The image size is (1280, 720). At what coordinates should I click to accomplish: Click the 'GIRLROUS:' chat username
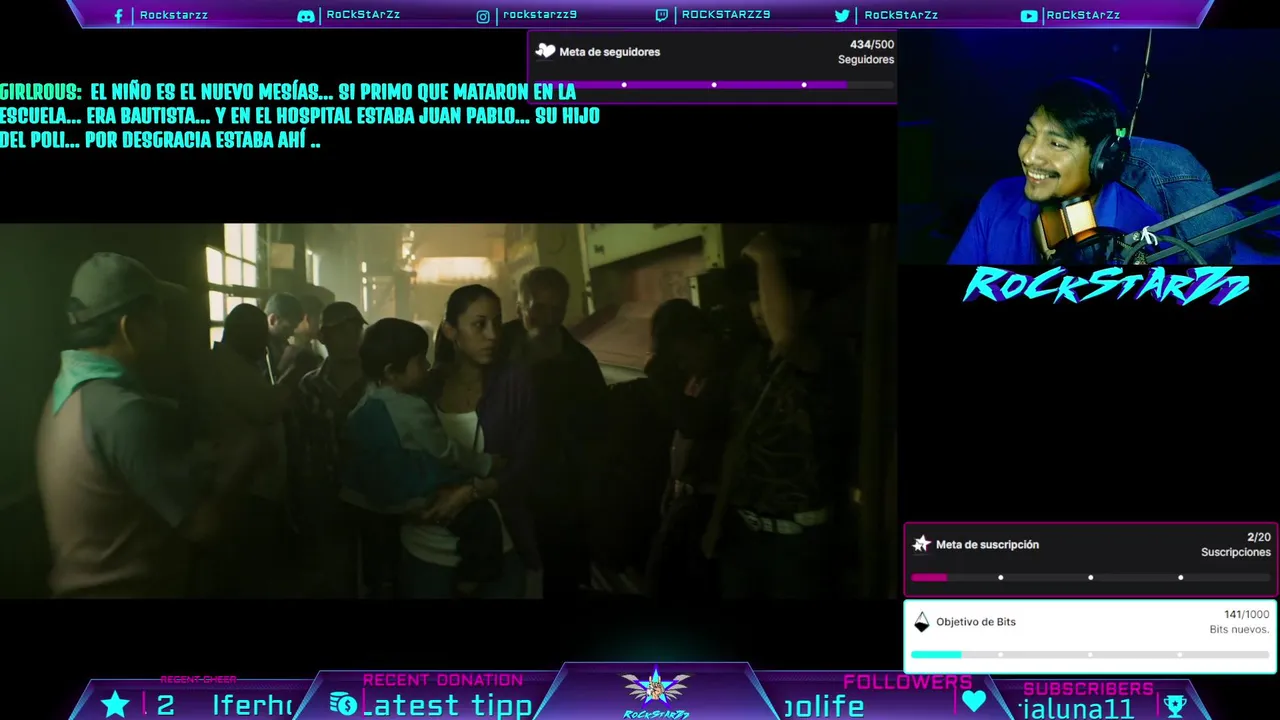tap(41, 92)
